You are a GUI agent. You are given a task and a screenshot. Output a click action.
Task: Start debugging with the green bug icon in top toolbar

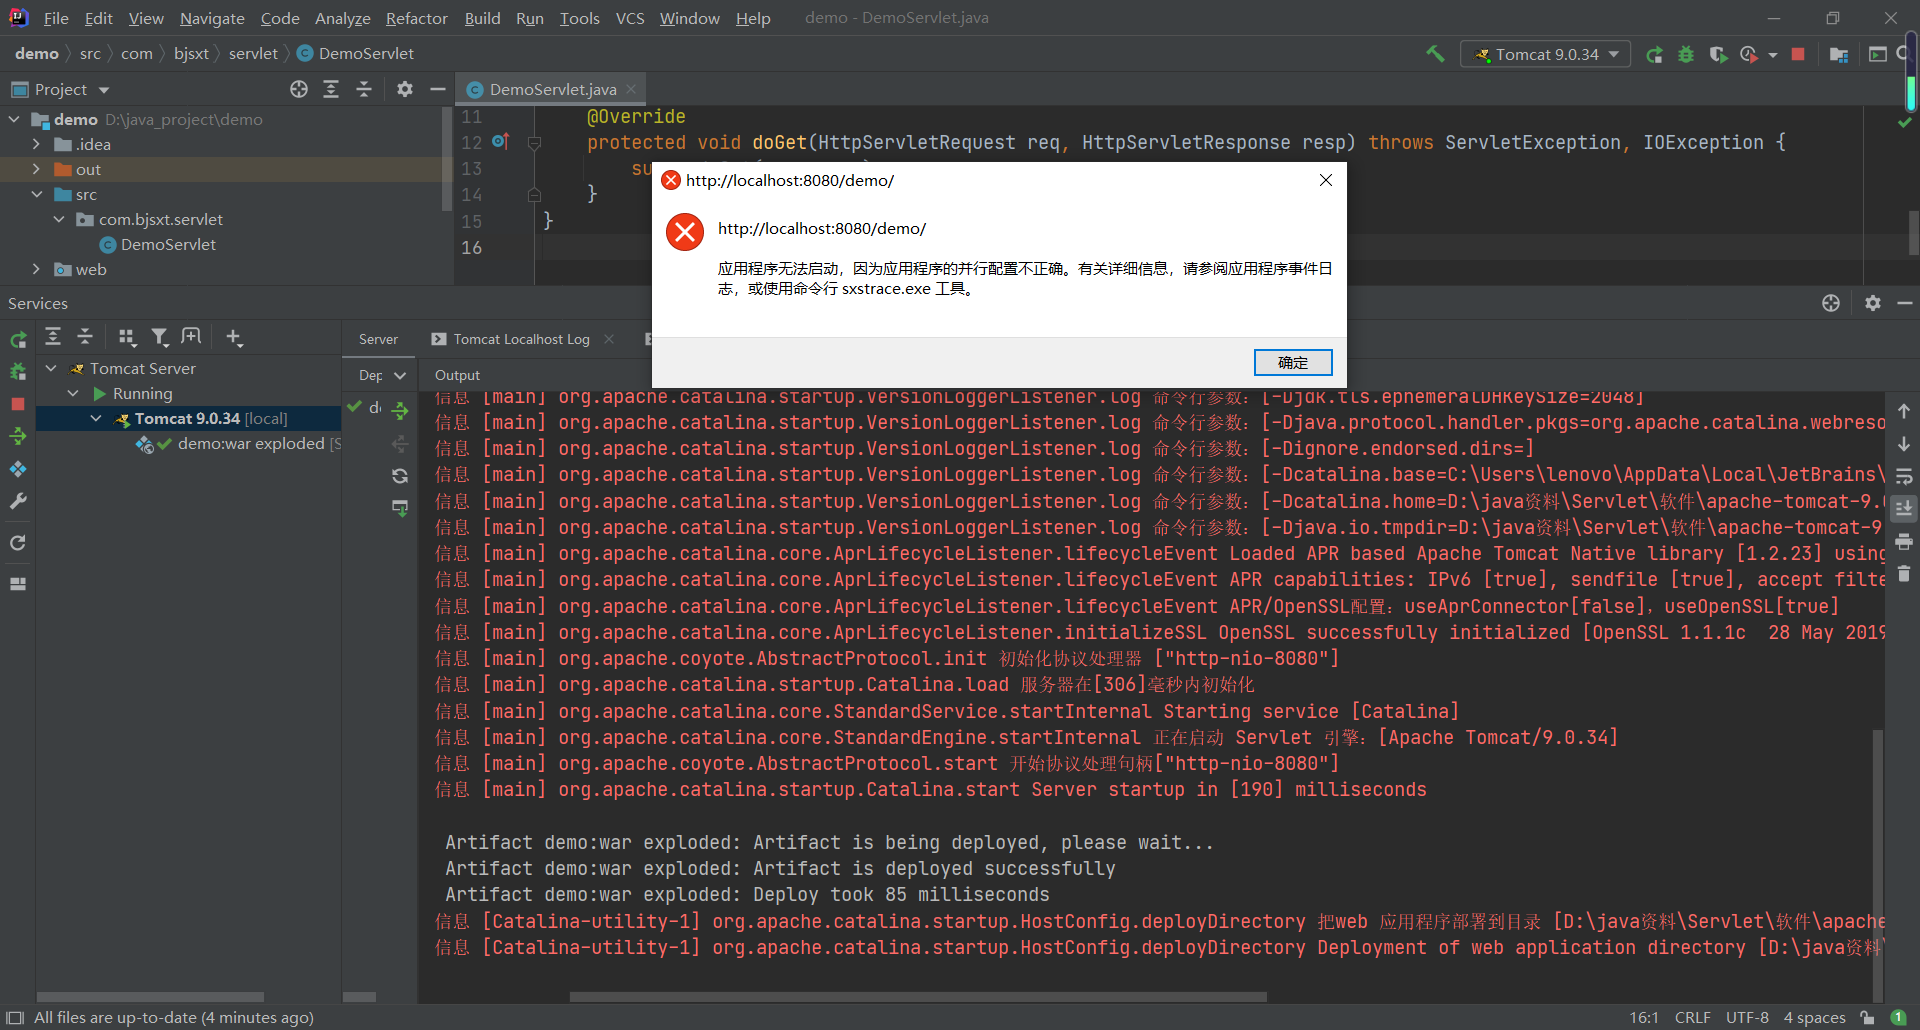pyautogui.click(x=1686, y=54)
